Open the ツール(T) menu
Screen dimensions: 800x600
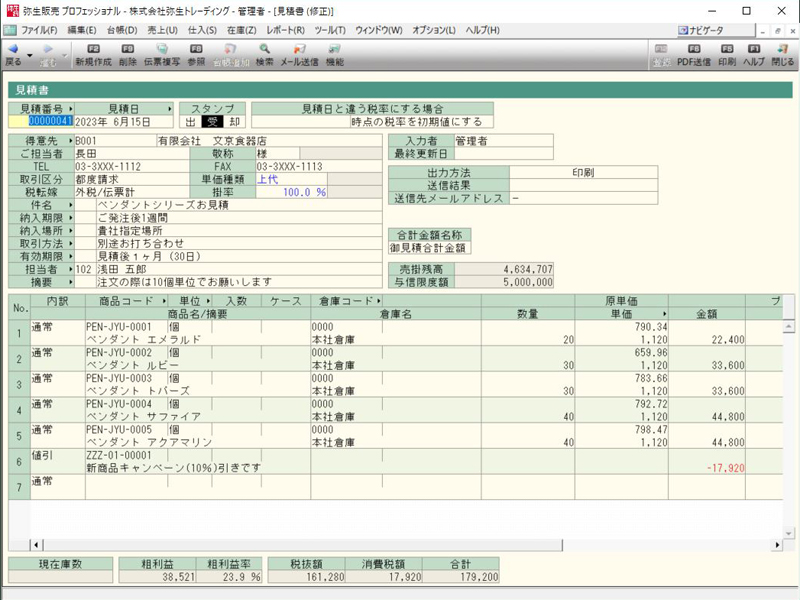point(330,31)
